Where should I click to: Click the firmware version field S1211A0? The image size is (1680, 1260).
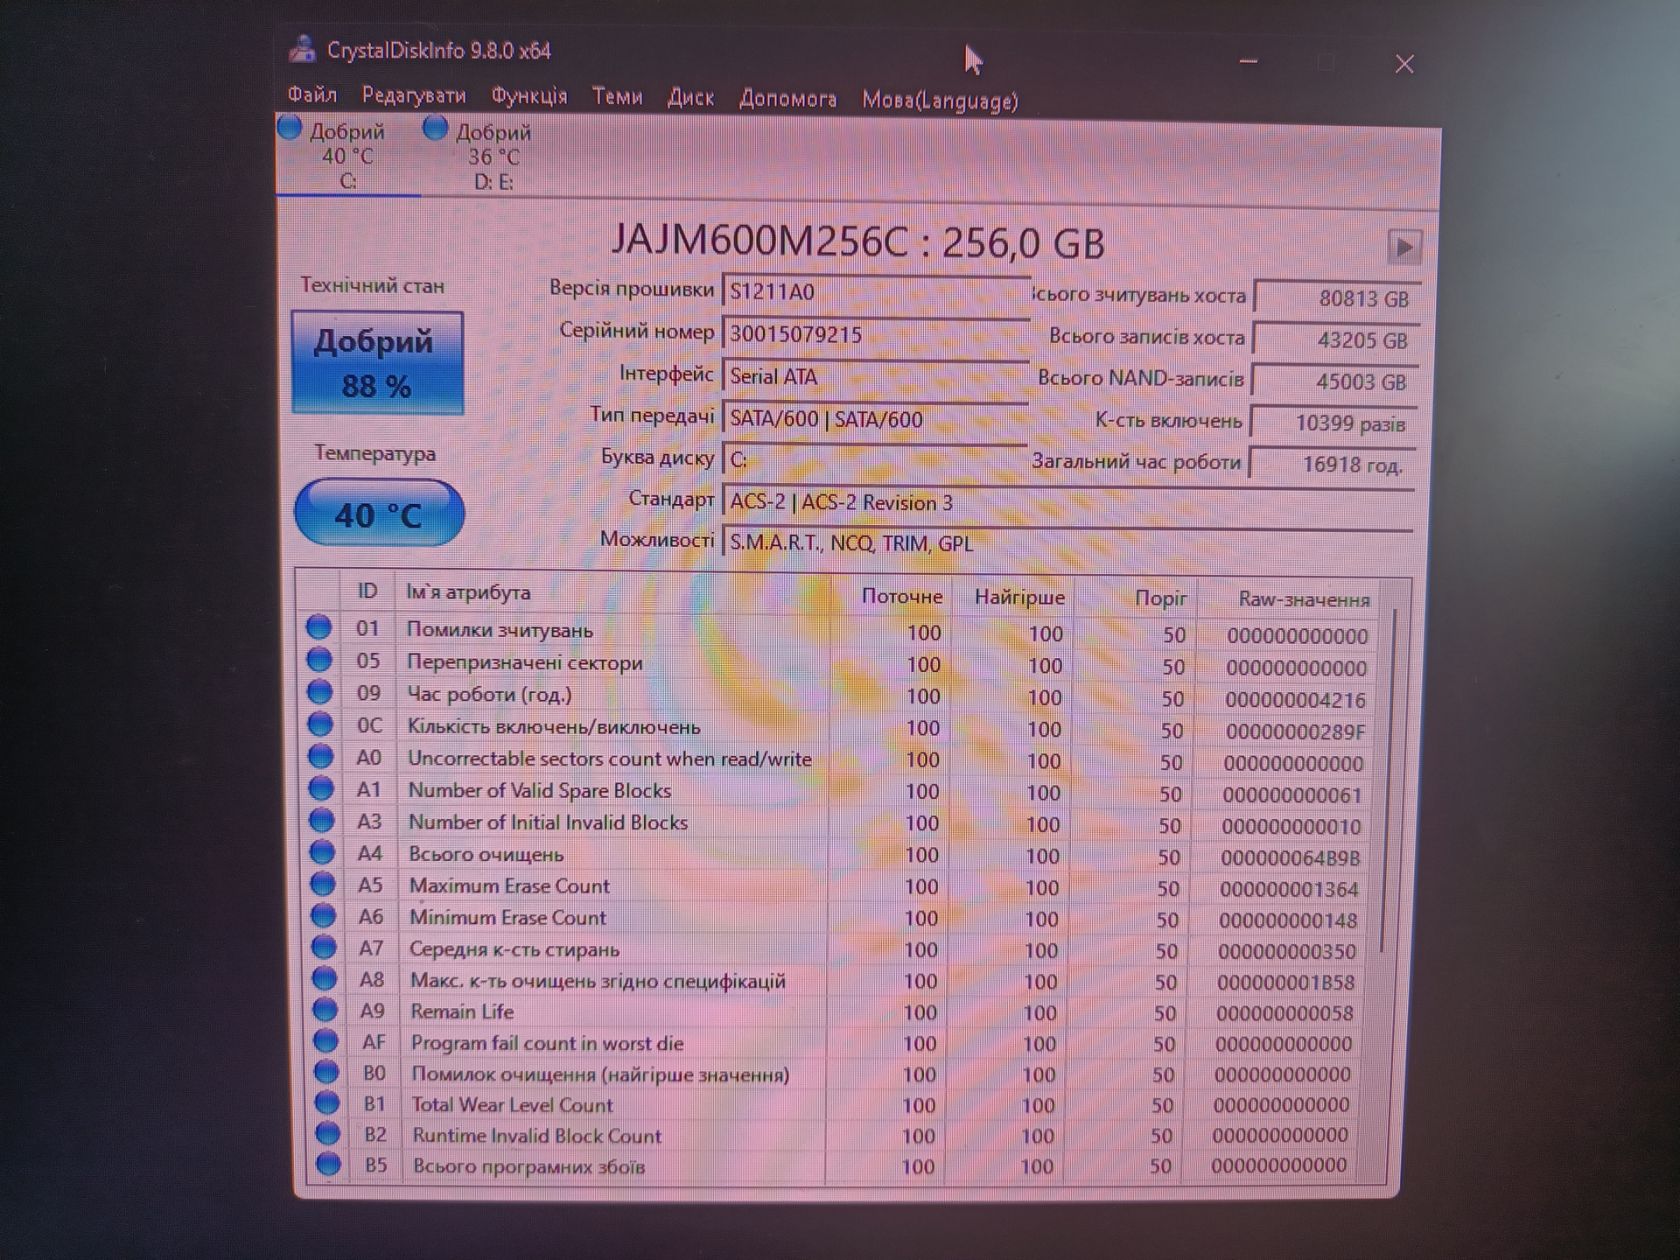(875, 291)
